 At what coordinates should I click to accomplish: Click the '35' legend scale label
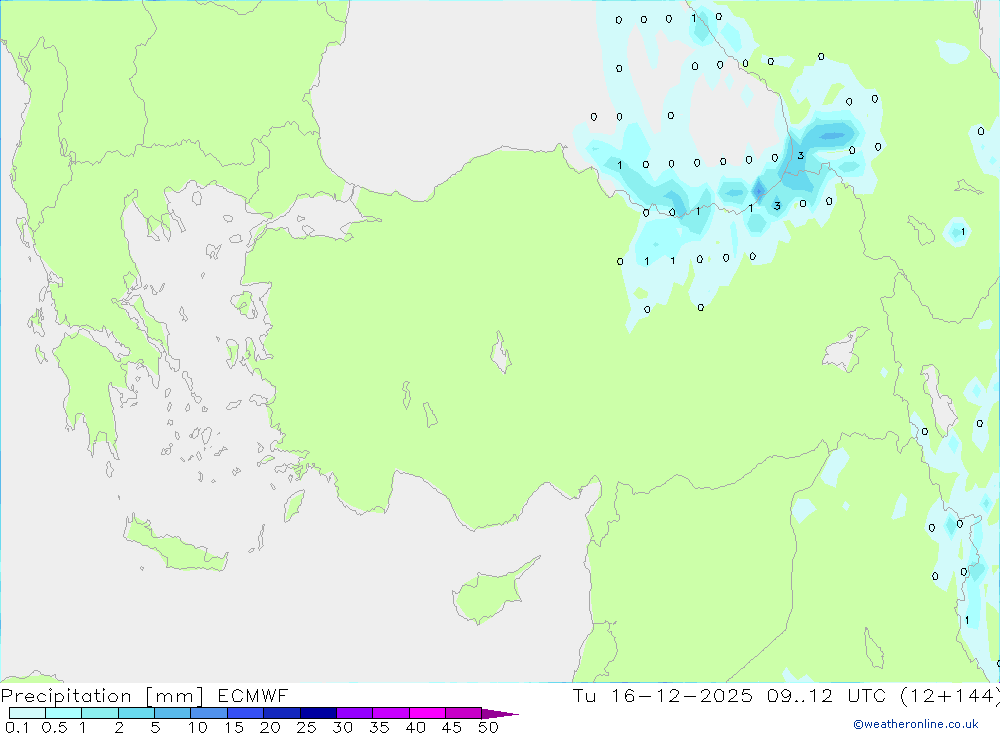point(379,727)
